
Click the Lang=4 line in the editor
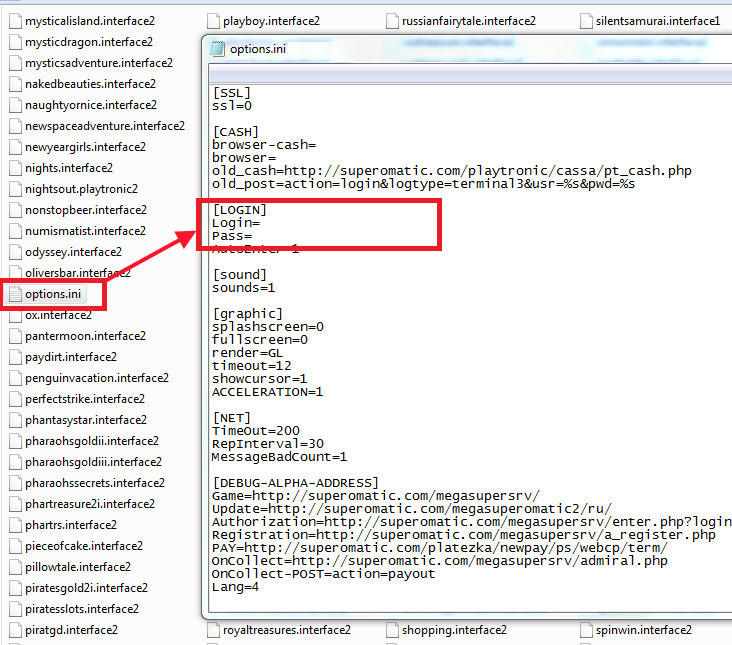pyautogui.click(x=236, y=587)
